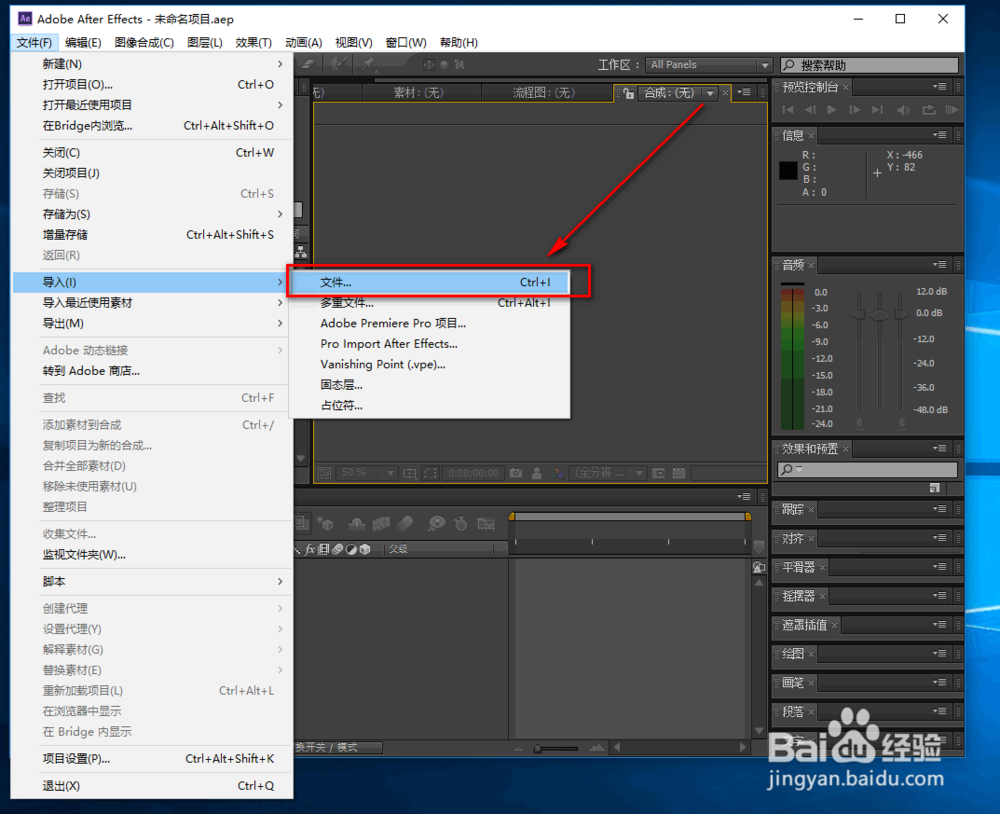Open the 图像合成(C) menu
Image resolution: width=1000 pixels, height=814 pixels.
click(144, 43)
